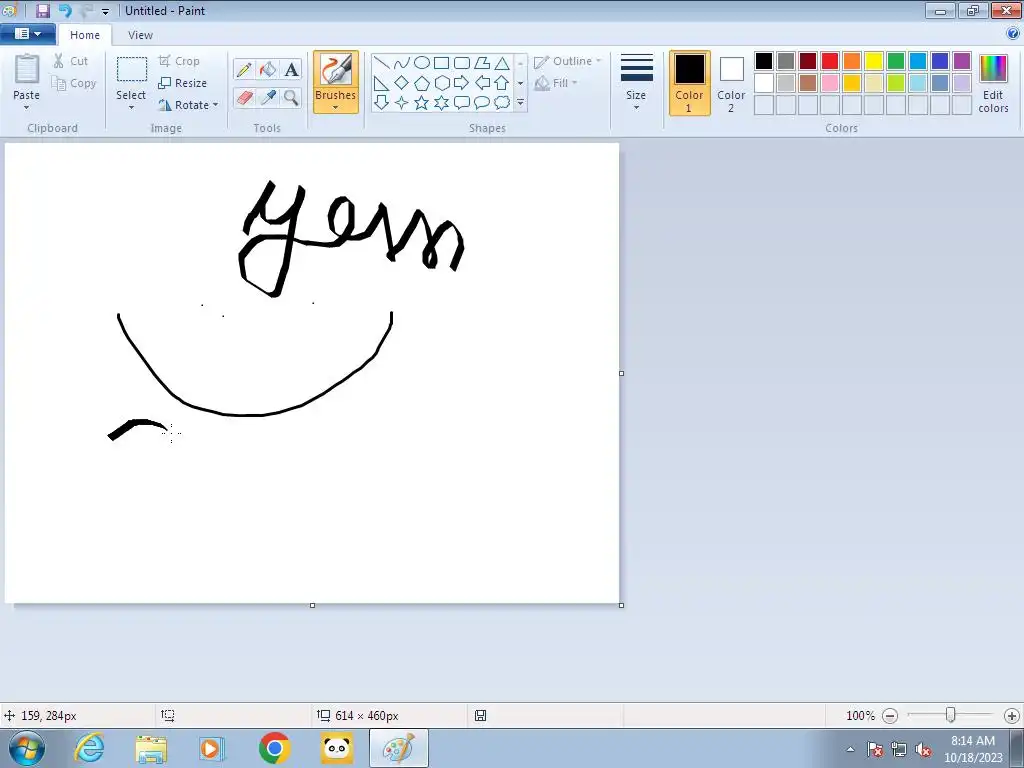Expand the Select dropdown arrow
Screen dimensions: 1024x768
[x=131, y=108]
